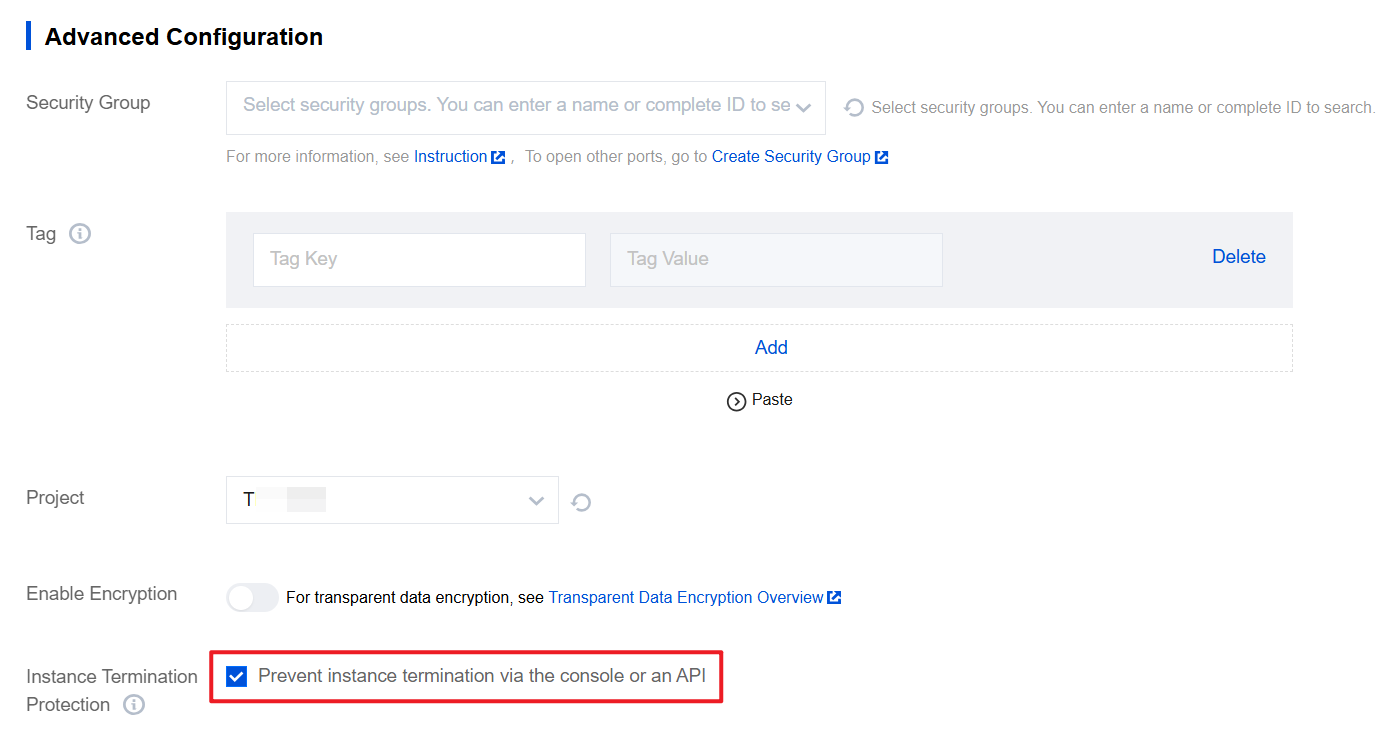1398x731 pixels.
Task: Focus the Tag Value input field
Action: pyautogui.click(x=776, y=260)
